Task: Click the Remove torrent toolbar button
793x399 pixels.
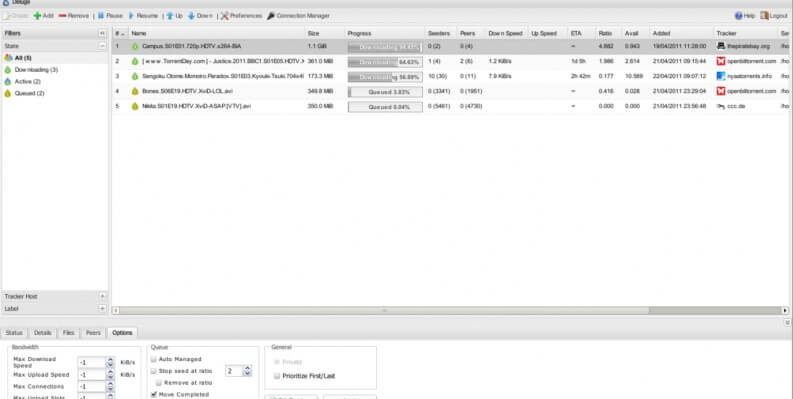Action: click(x=74, y=16)
